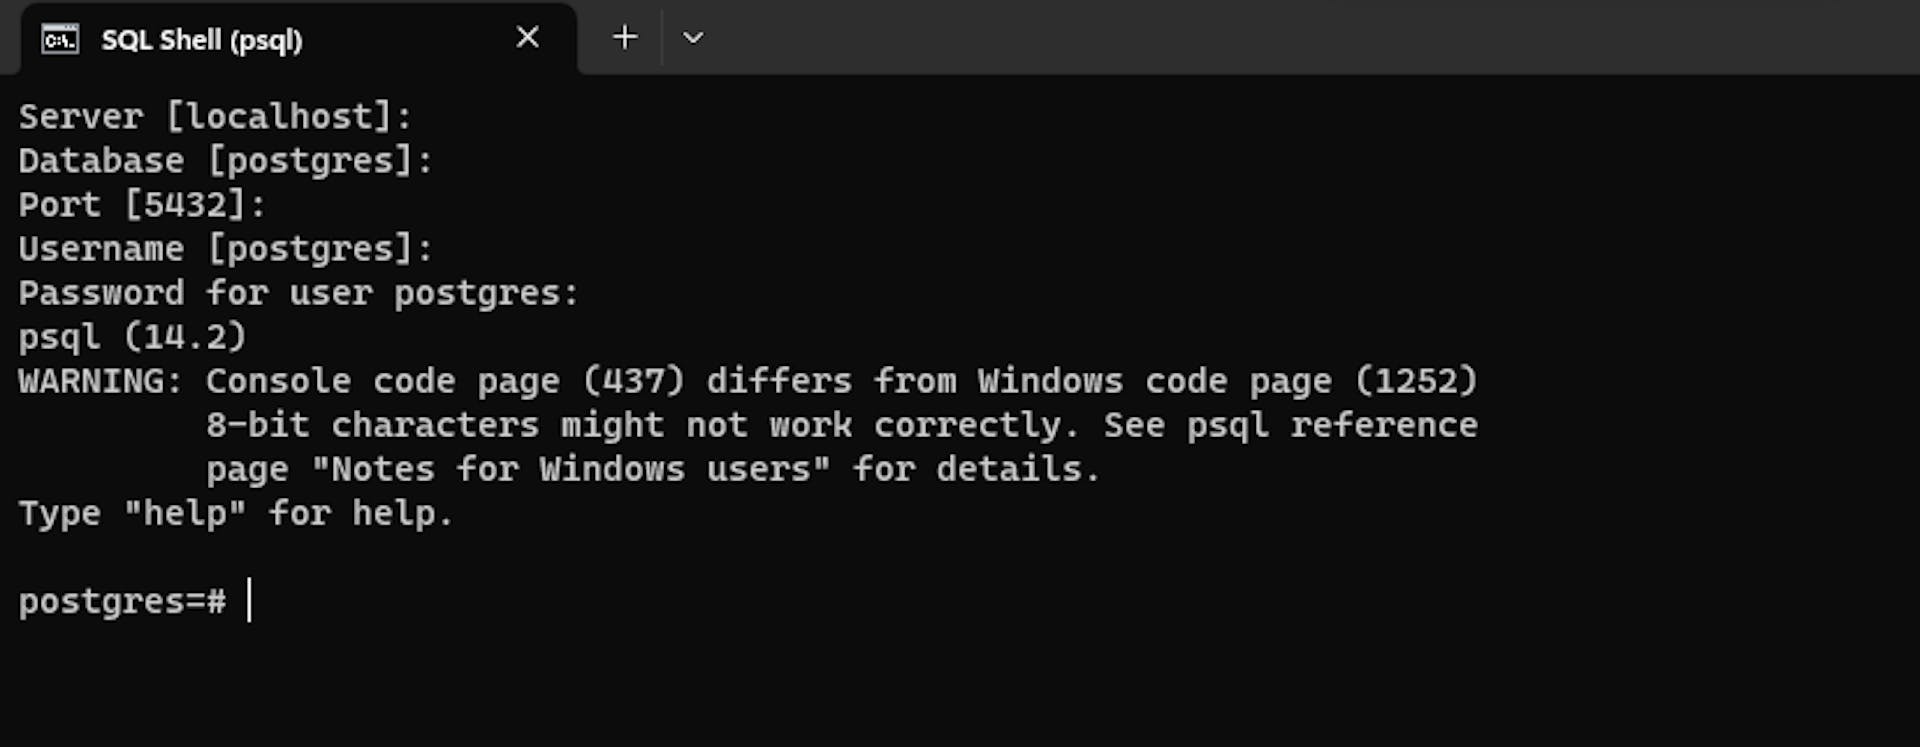The image size is (1920, 747).
Task: Click the 8-bit characters warning line
Action: (840, 425)
